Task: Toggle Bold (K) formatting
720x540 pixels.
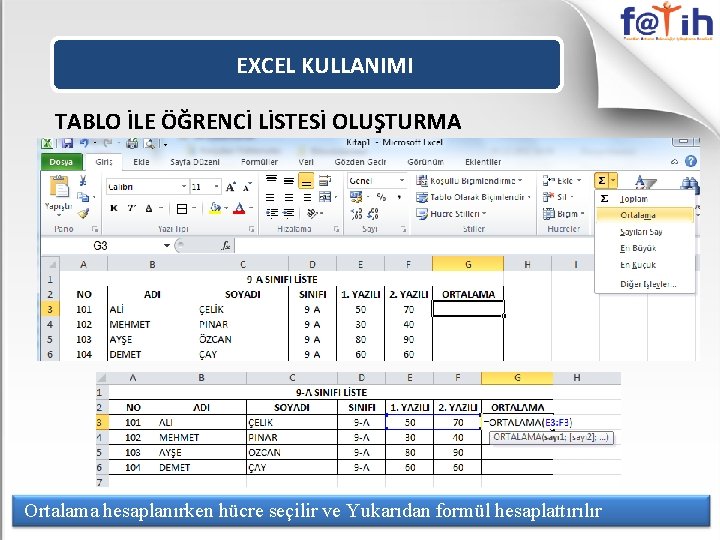Action: tap(114, 208)
